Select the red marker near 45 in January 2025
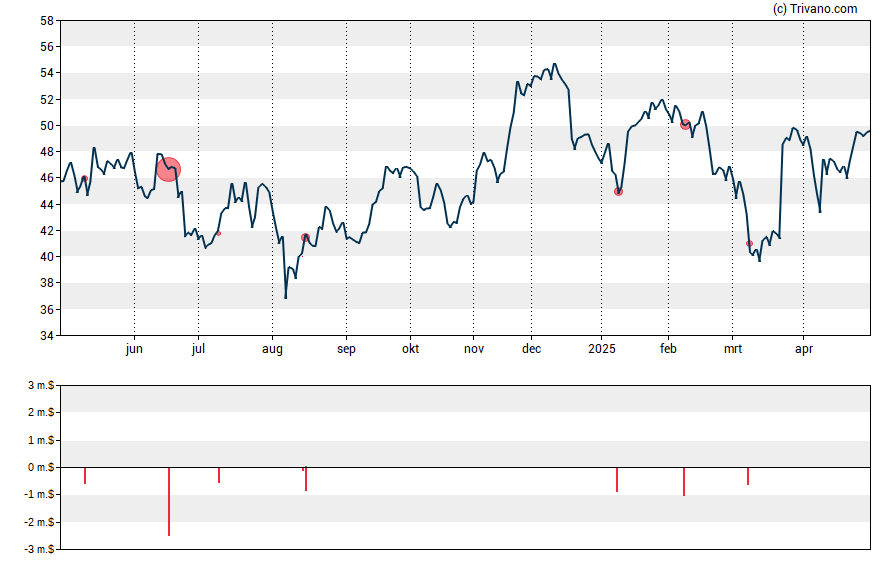The height and width of the screenshot is (565, 888). 618,192
